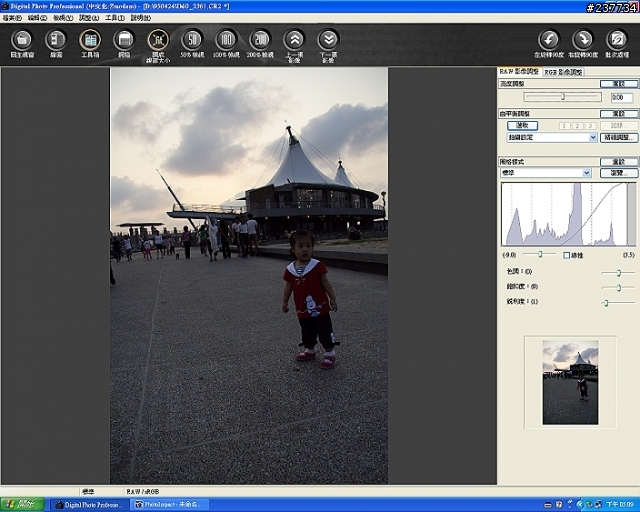Click the navigator thumbnail preview
The height and width of the screenshot is (512, 640).
[x=570, y=383]
